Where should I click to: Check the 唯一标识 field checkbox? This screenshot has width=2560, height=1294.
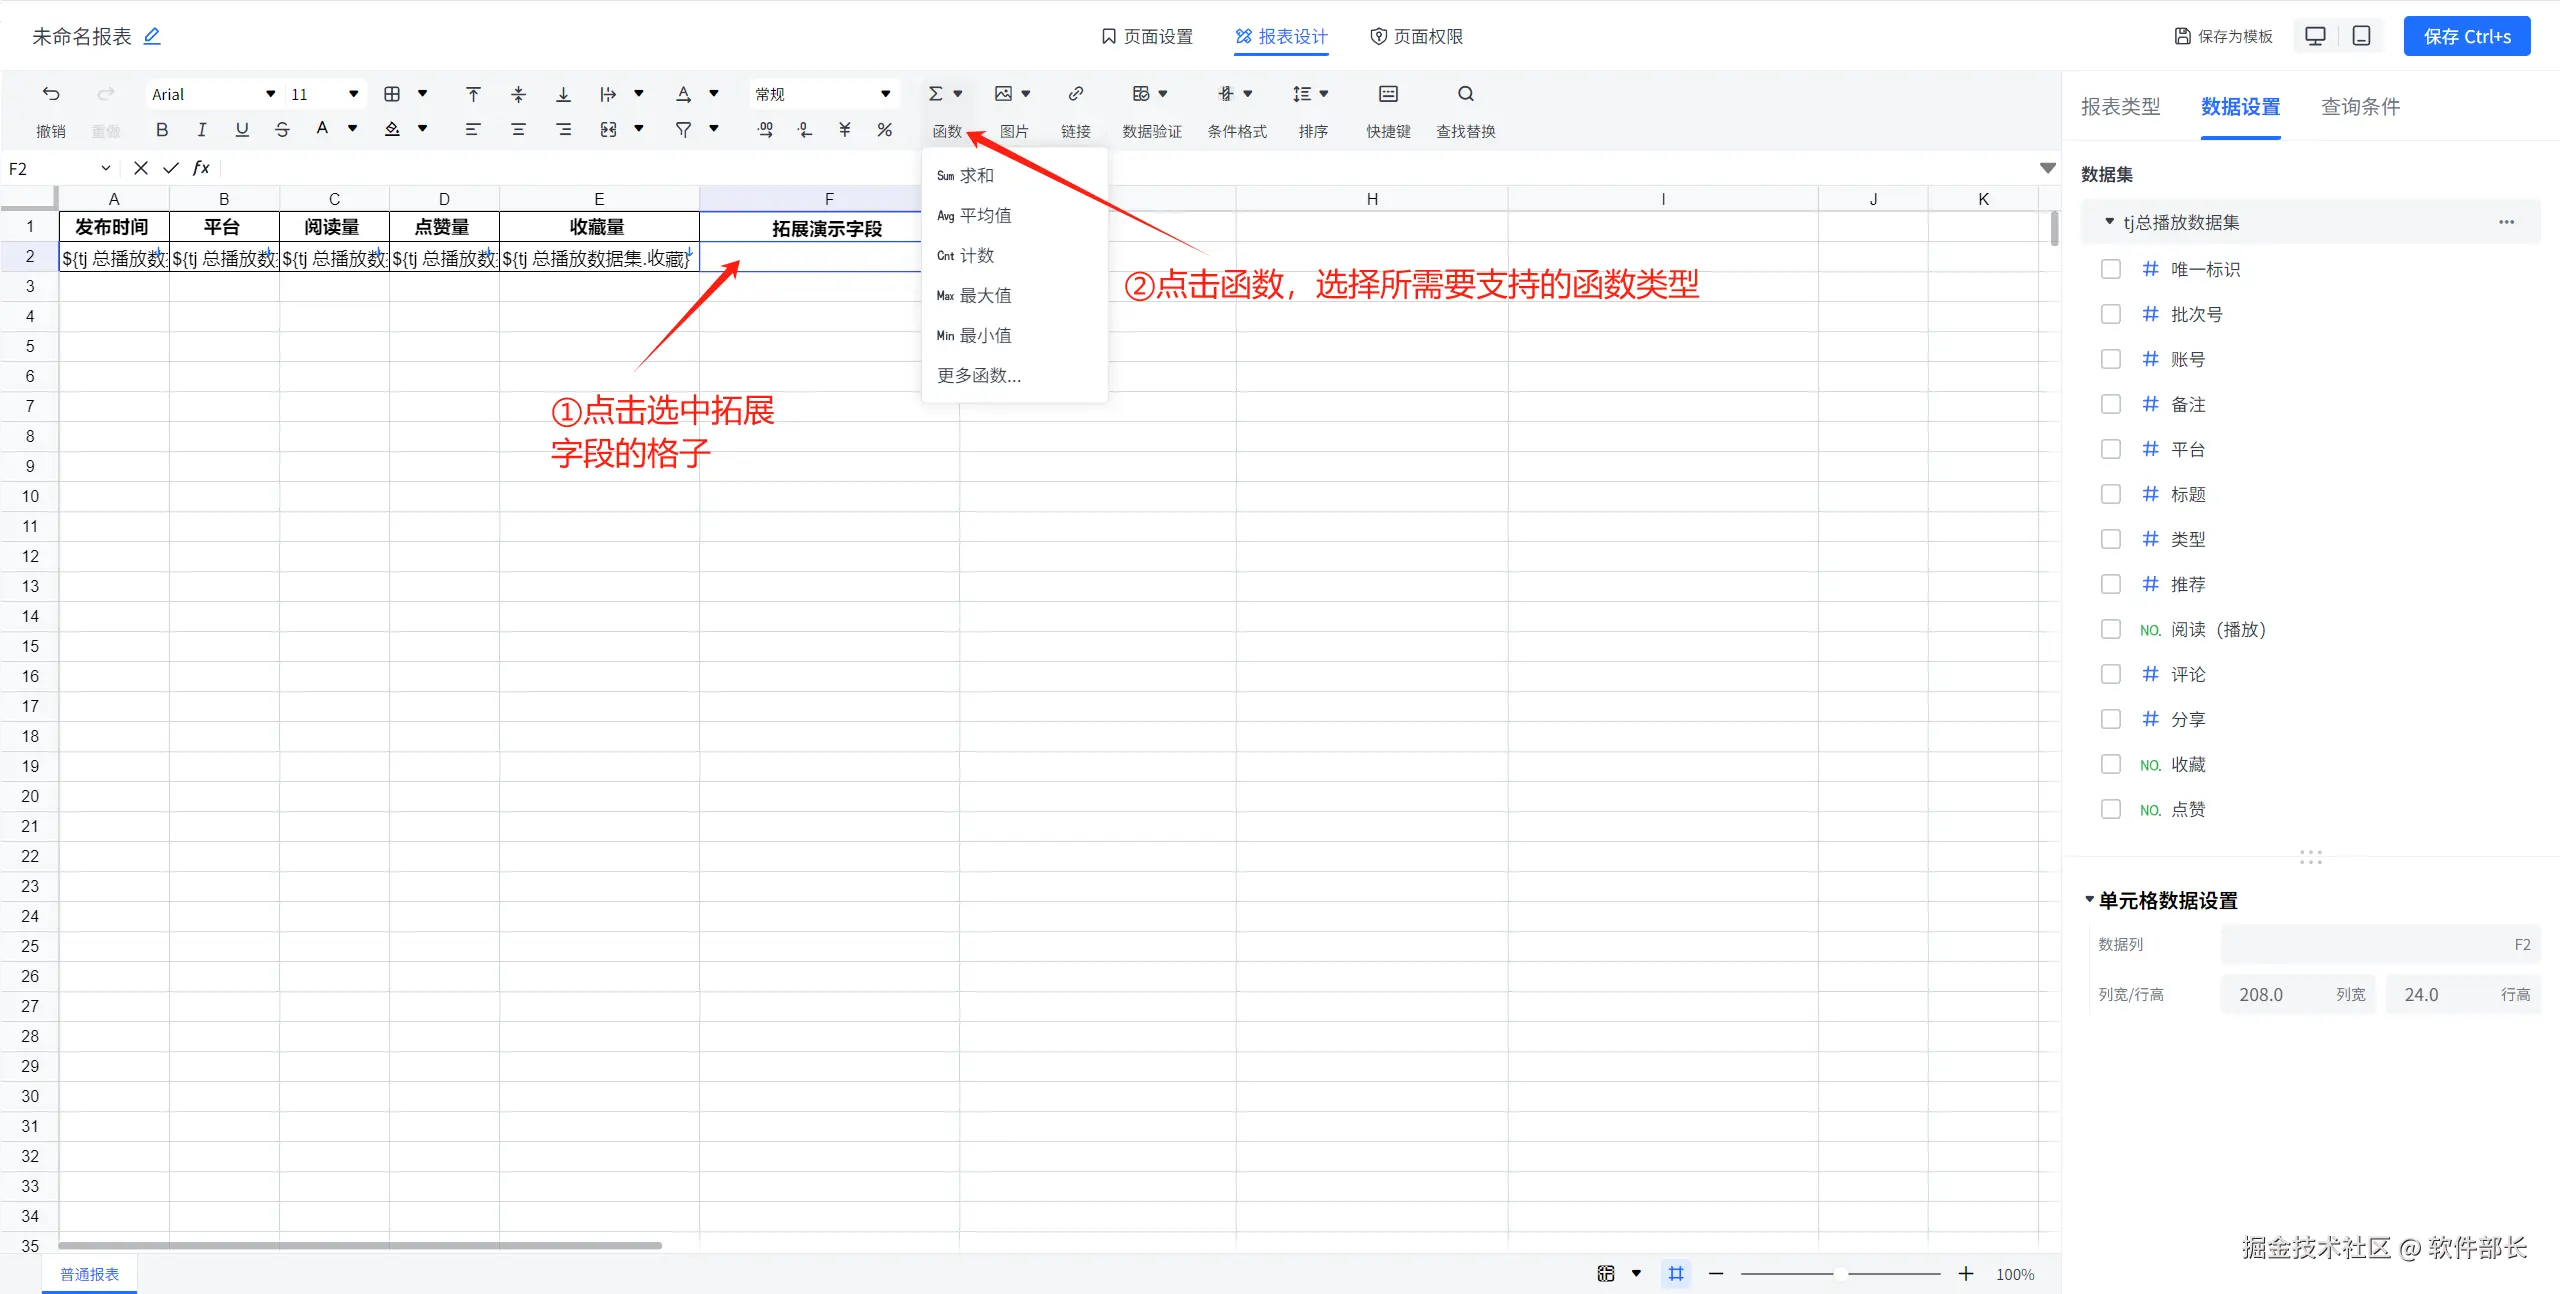coord(2111,269)
